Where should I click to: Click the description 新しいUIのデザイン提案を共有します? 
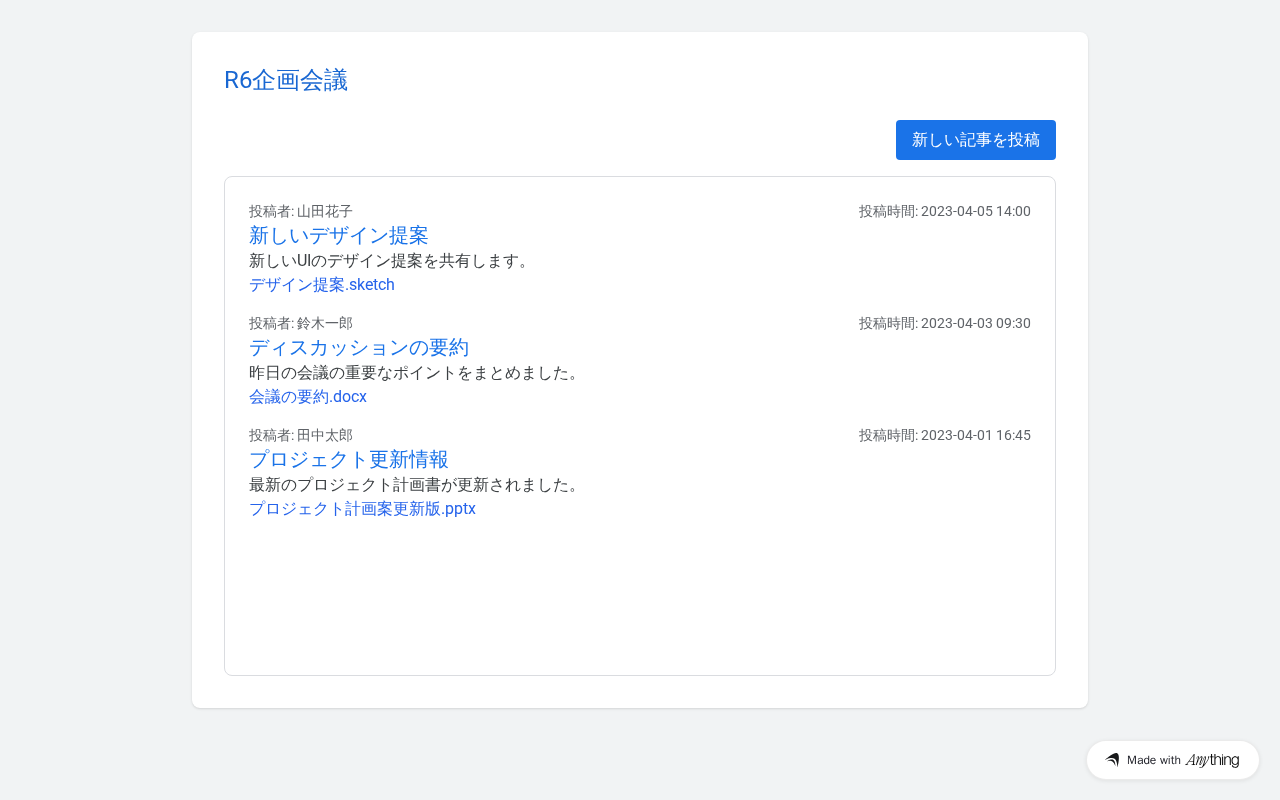(390, 261)
